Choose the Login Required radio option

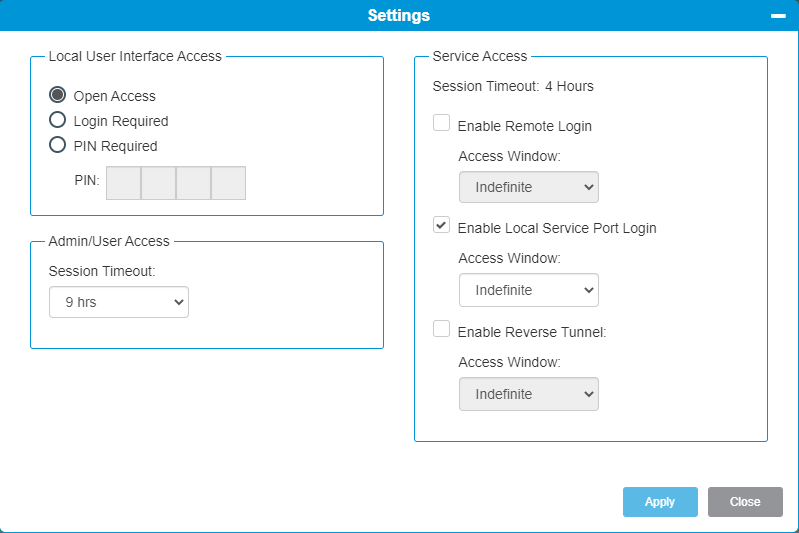click(x=58, y=120)
